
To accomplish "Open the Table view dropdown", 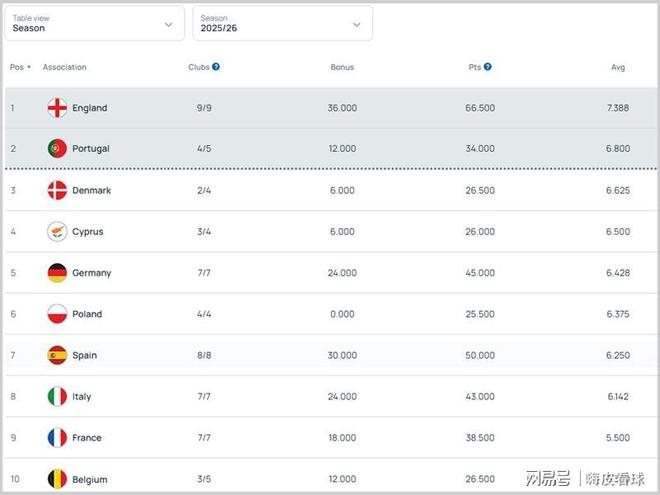I will [x=94, y=24].
